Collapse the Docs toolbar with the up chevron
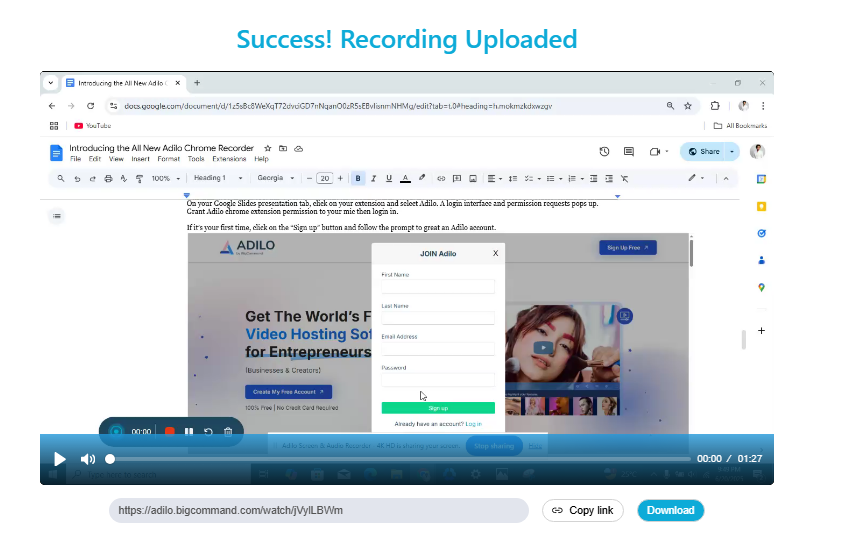Screen dimensions: 848x544 point(726,178)
